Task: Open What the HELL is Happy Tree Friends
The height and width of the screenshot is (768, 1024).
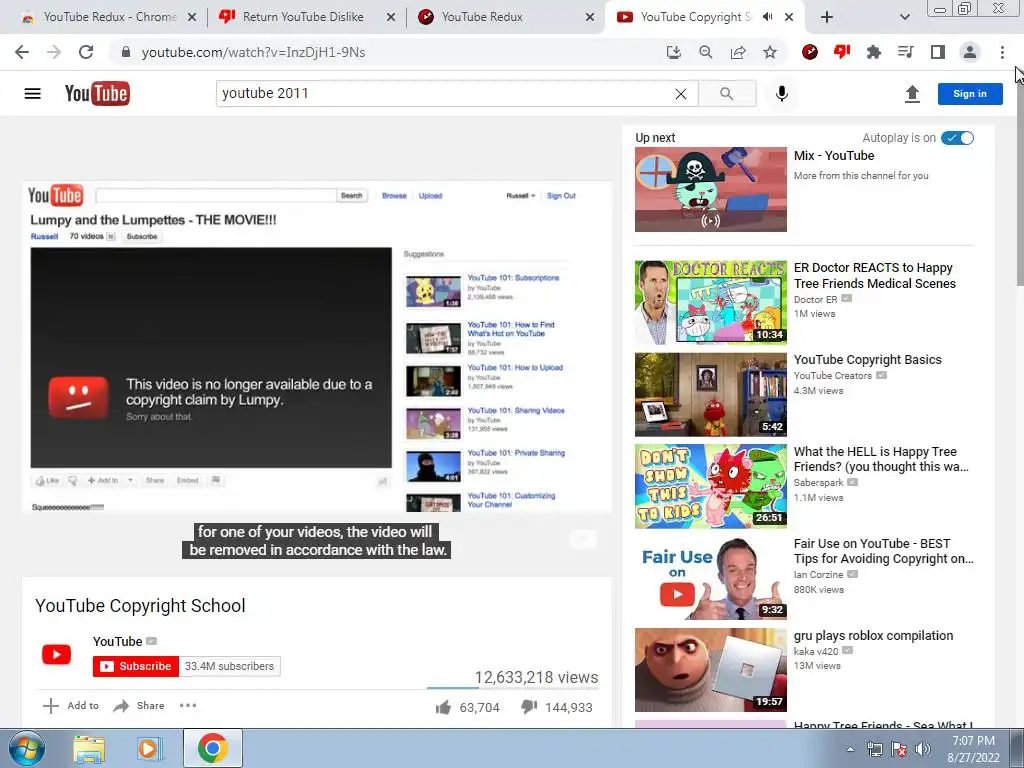Action: pyautogui.click(x=881, y=459)
